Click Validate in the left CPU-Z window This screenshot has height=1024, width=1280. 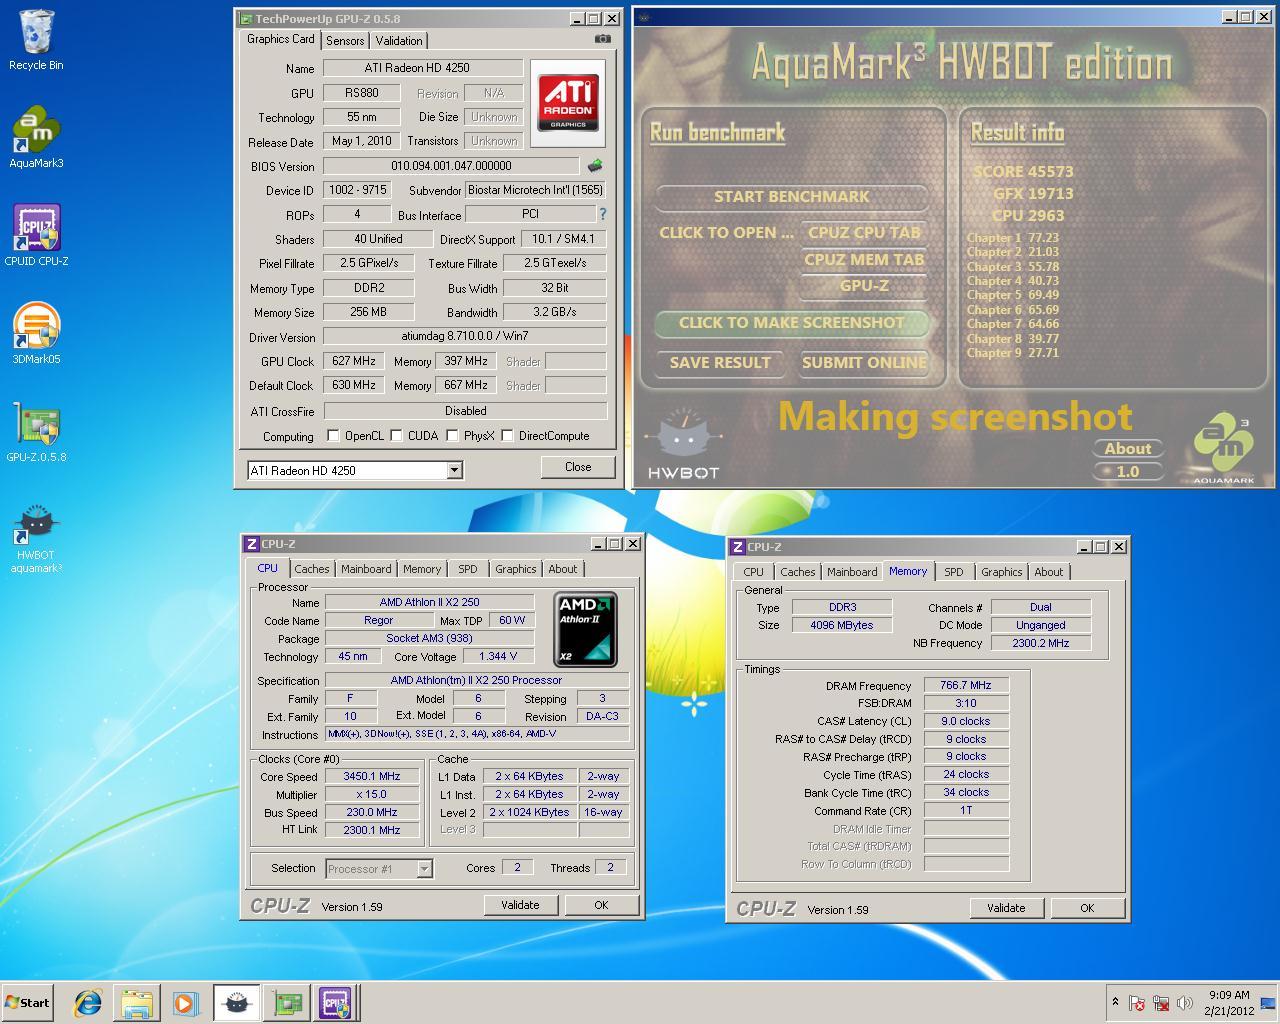(x=520, y=905)
